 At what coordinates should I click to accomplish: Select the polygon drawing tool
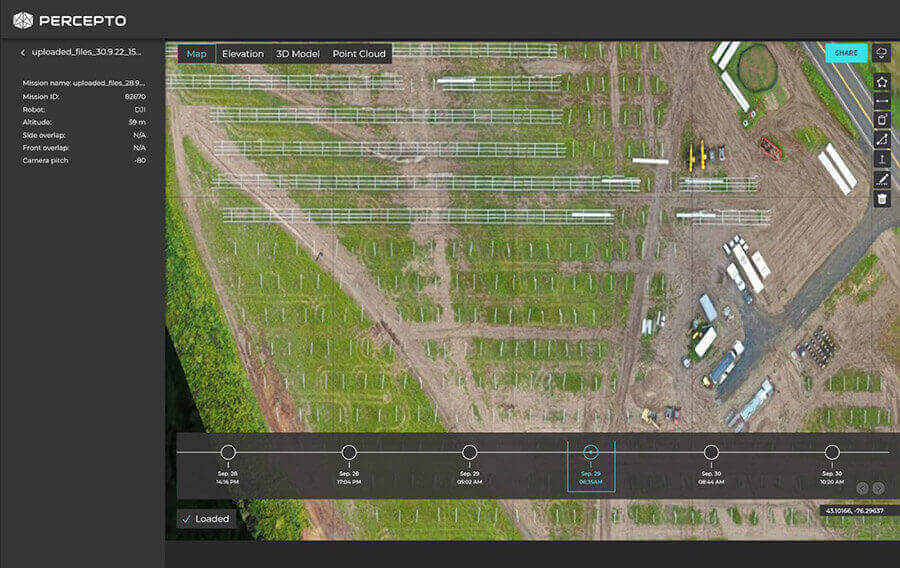[881, 81]
